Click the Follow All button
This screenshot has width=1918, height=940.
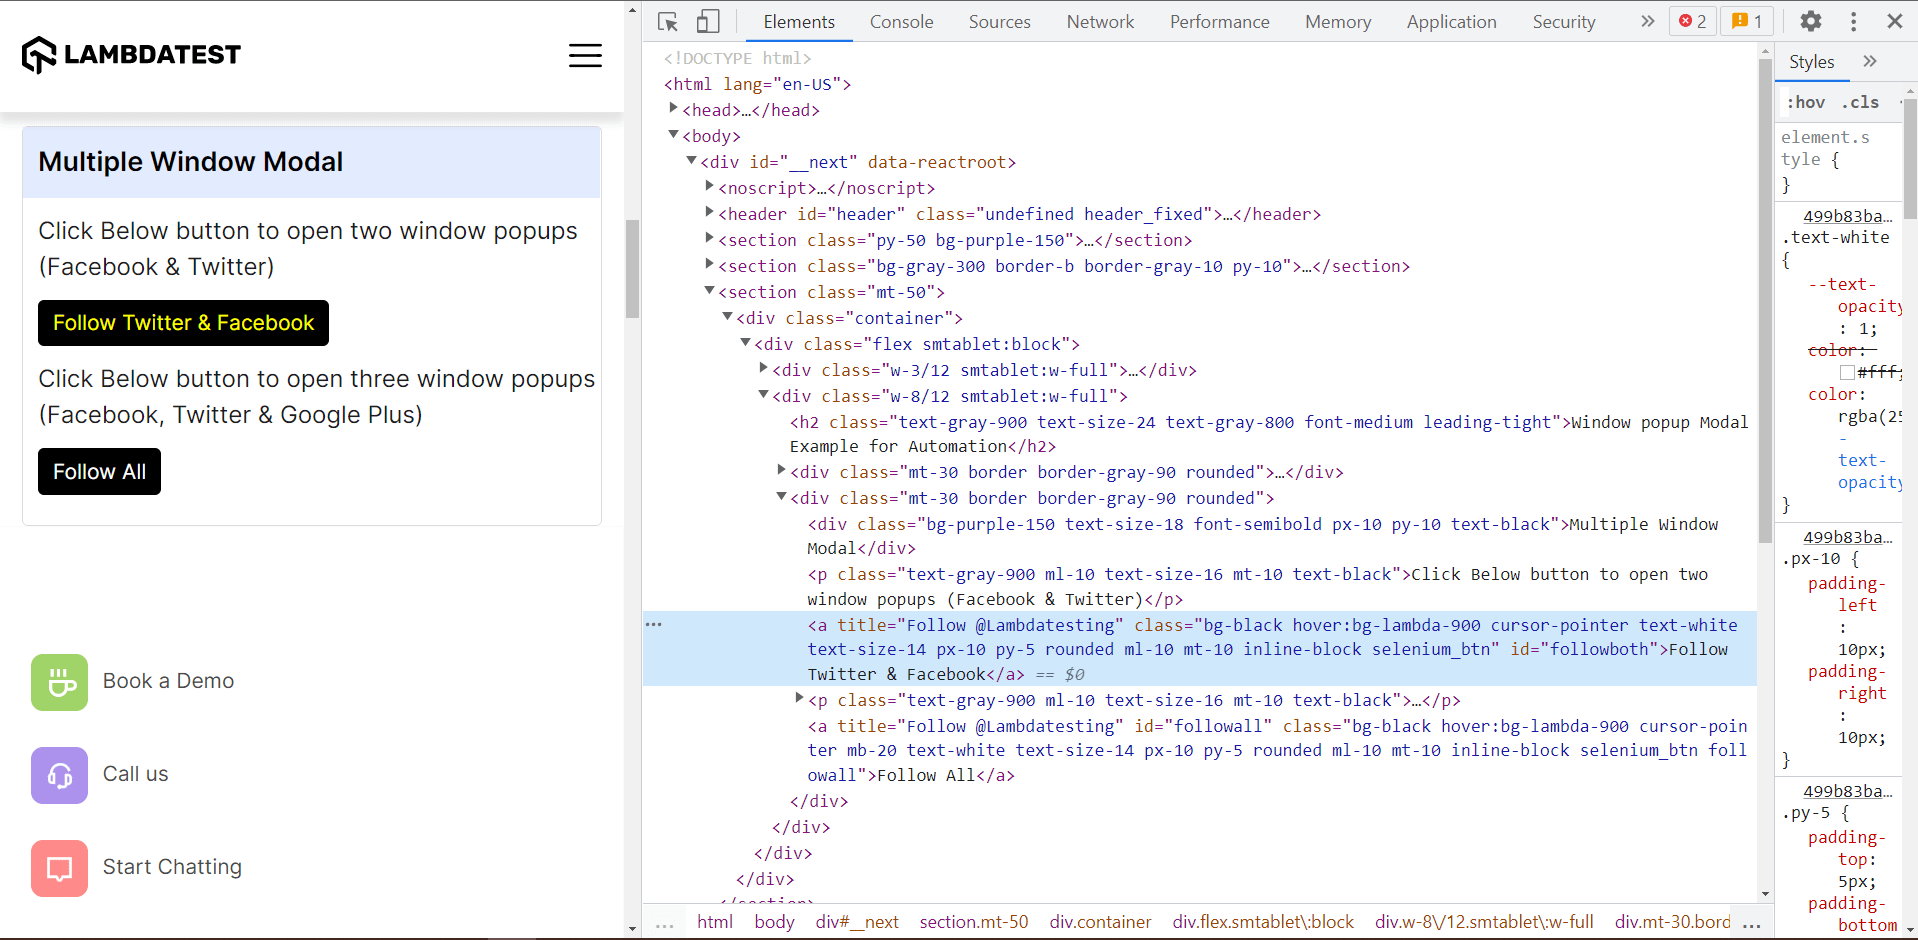99,472
